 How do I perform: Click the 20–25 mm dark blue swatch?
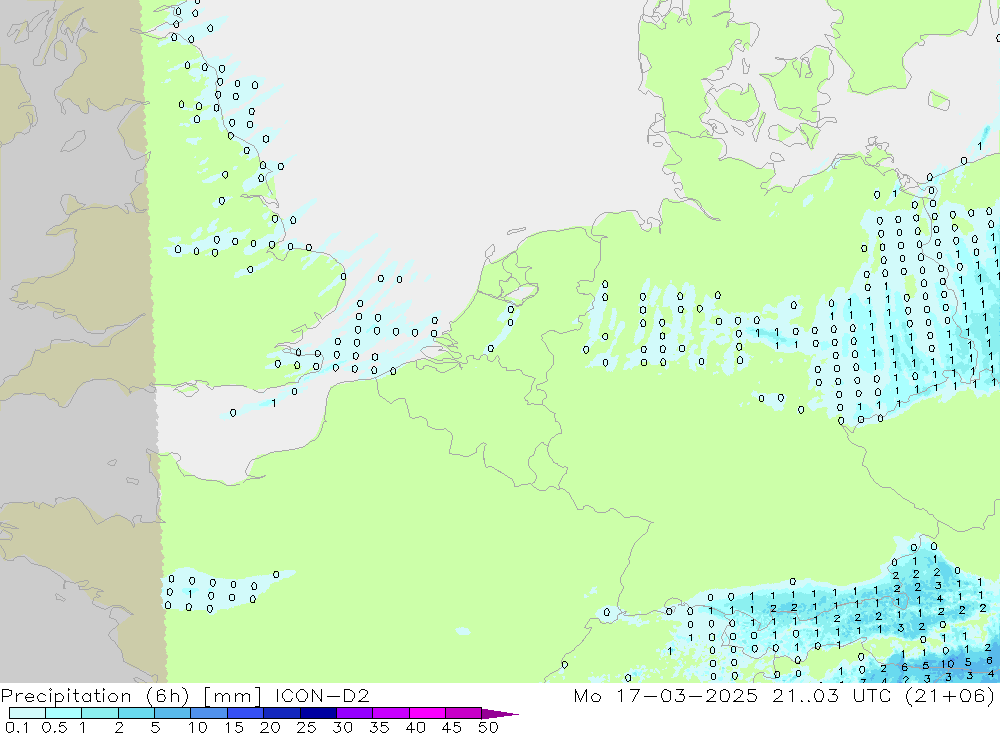click(282, 713)
